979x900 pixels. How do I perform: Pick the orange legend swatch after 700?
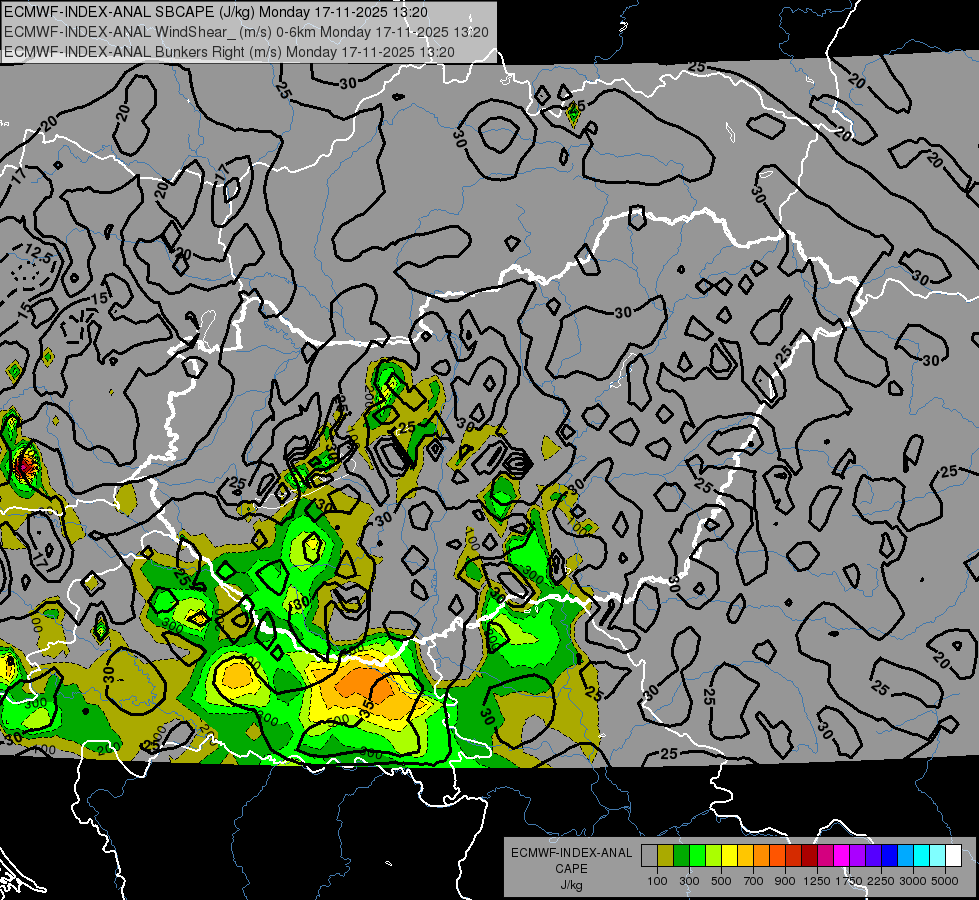click(x=762, y=856)
